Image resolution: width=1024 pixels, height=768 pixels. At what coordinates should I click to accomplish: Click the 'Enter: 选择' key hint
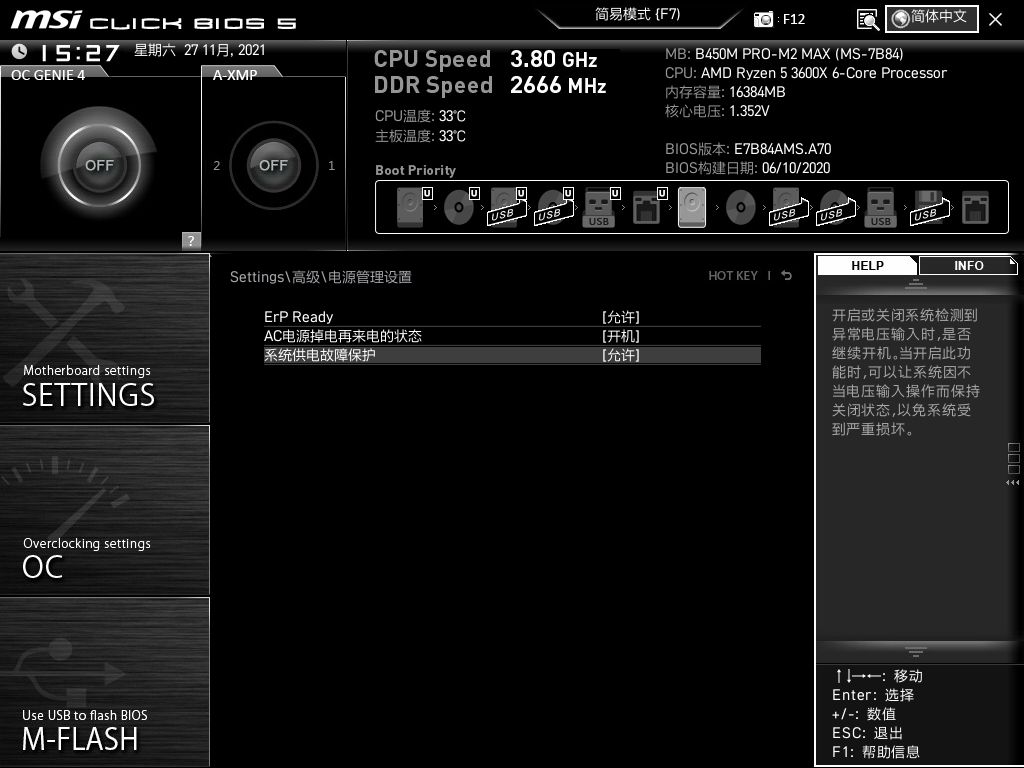point(872,695)
